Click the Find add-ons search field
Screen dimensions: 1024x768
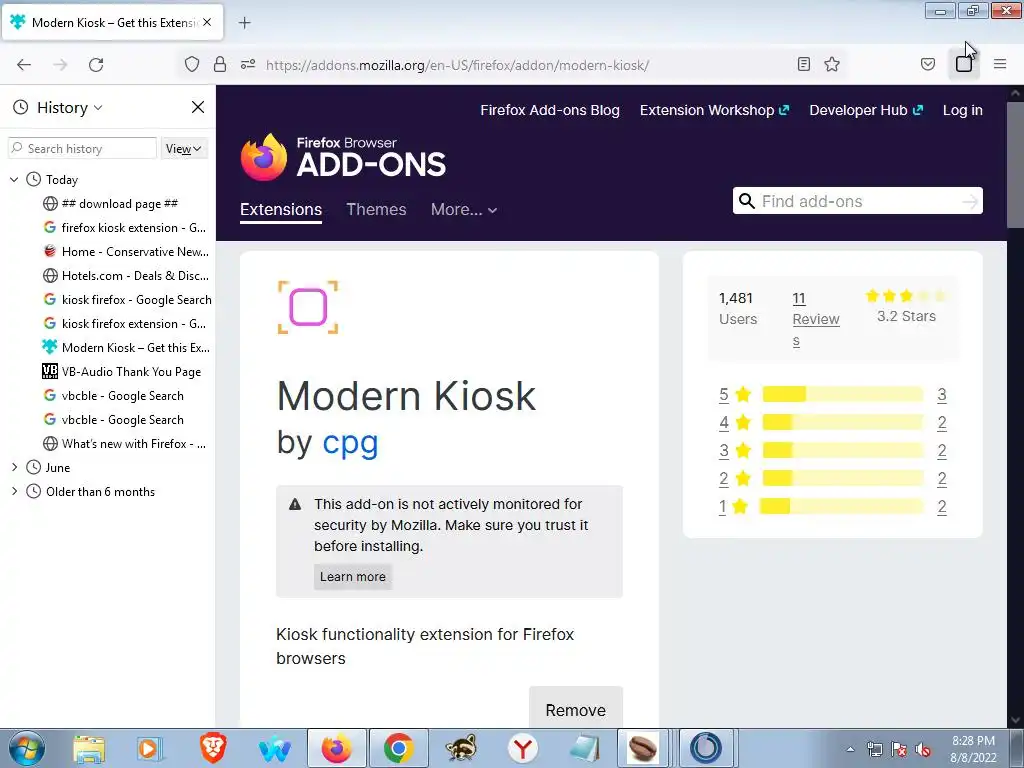coord(857,201)
